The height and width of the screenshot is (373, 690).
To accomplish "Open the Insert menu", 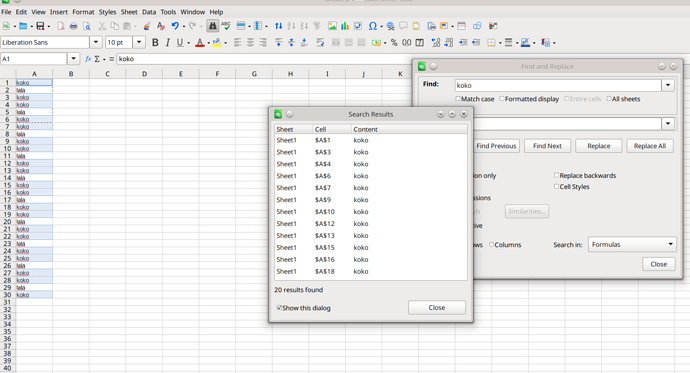I will [59, 12].
